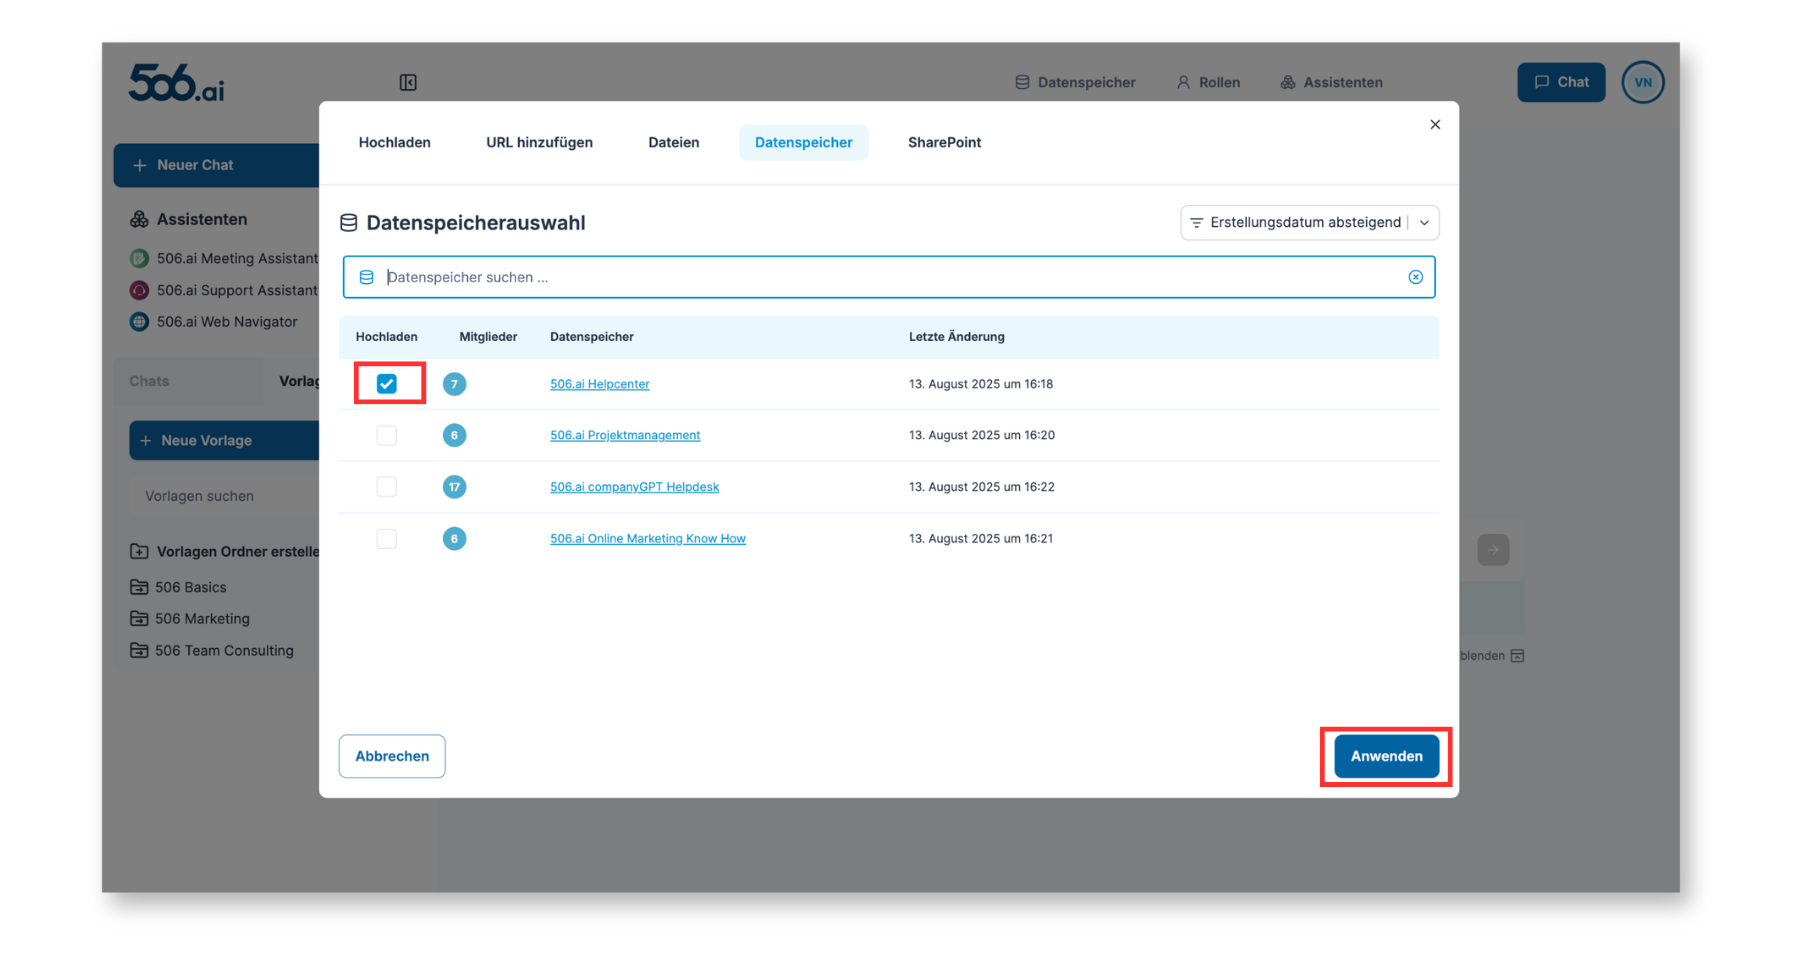Click the send arrow button behind dialog
Screen dimensions: 1800x960
tap(1493, 550)
